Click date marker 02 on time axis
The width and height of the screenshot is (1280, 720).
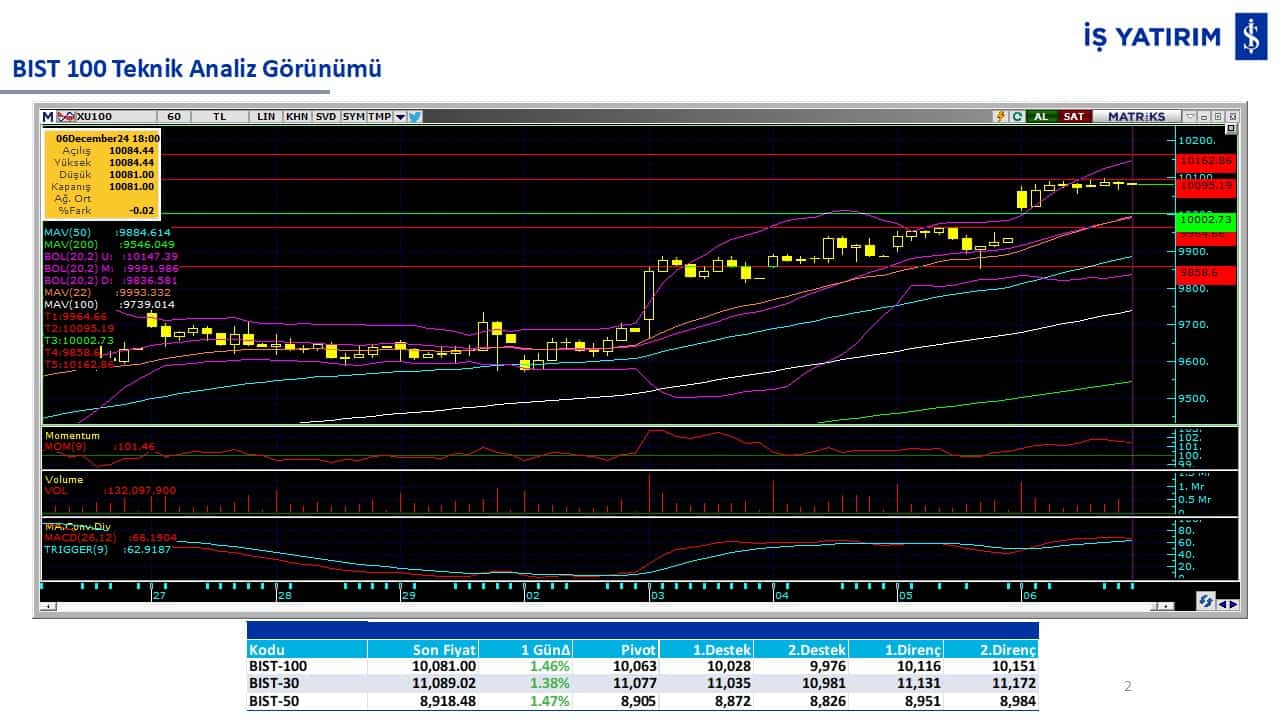click(x=531, y=595)
